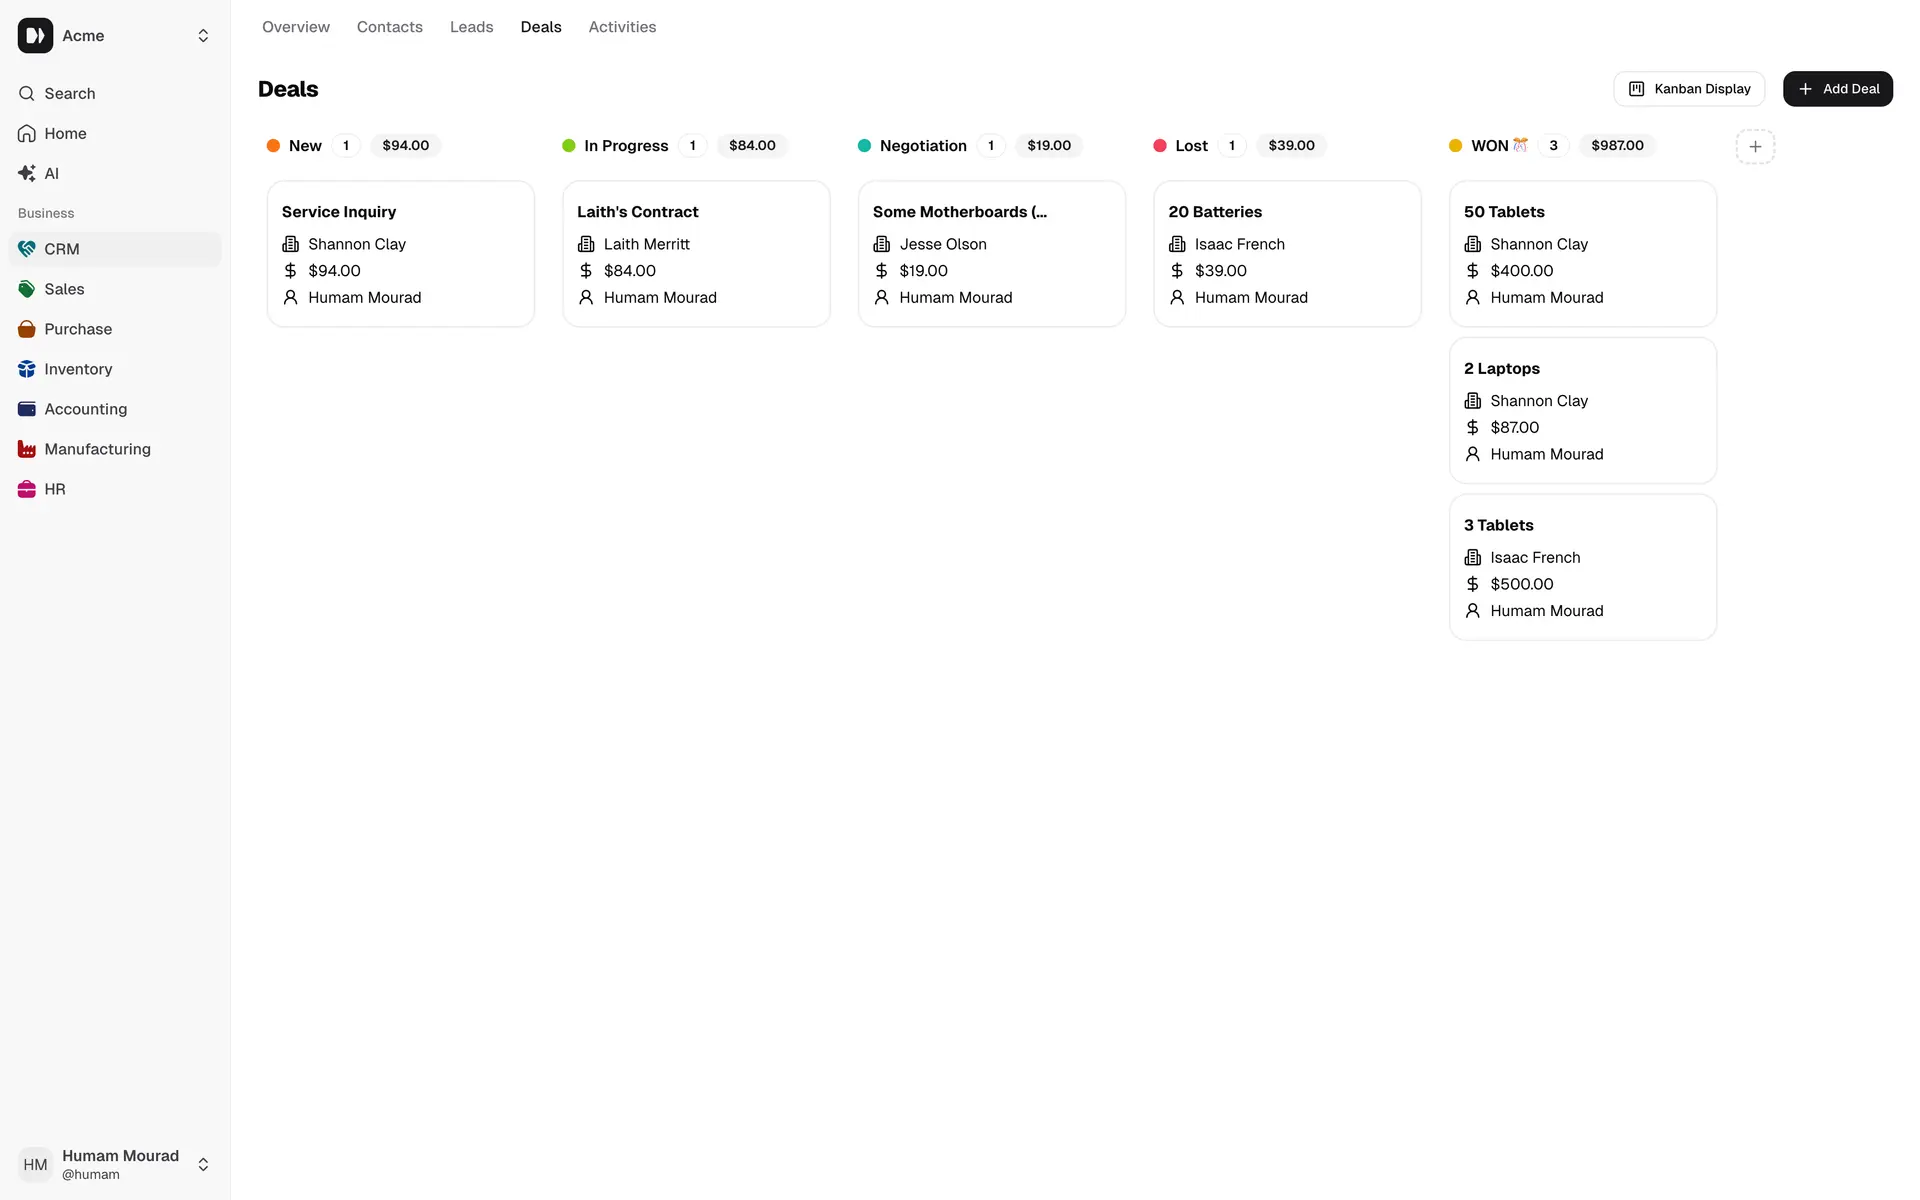Open the Service Inquiry deal card
1920x1200 pixels.
click(x=400, y=253)
